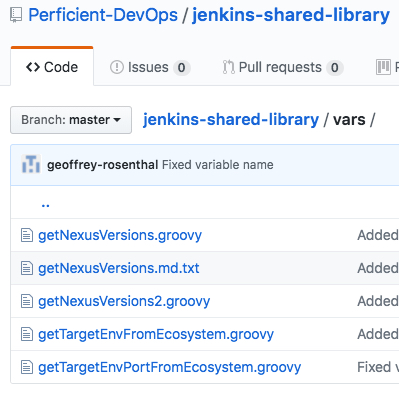The height and width of the screenshot is (395, 399).
Task: Click the Issues exclamation circle icon
Action: click(117, 67)
